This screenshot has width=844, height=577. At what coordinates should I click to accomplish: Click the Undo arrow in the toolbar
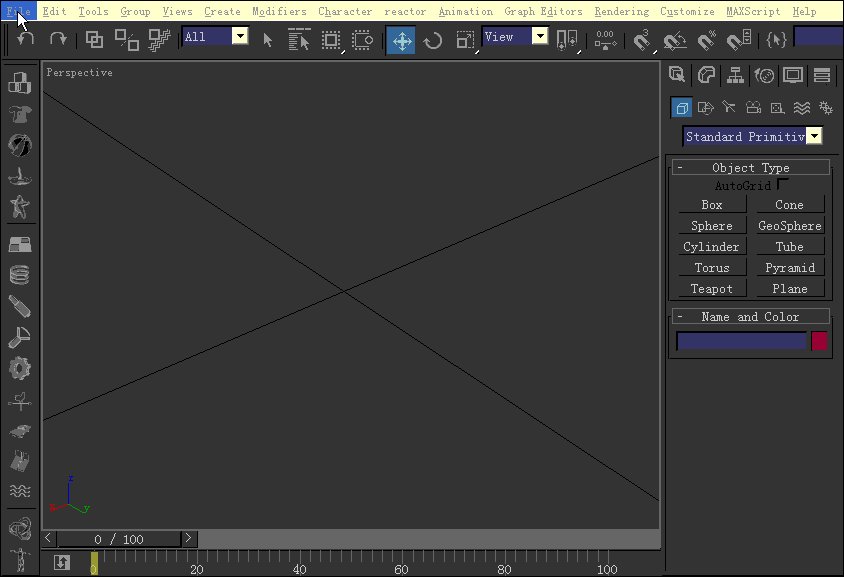coord(25,39)
